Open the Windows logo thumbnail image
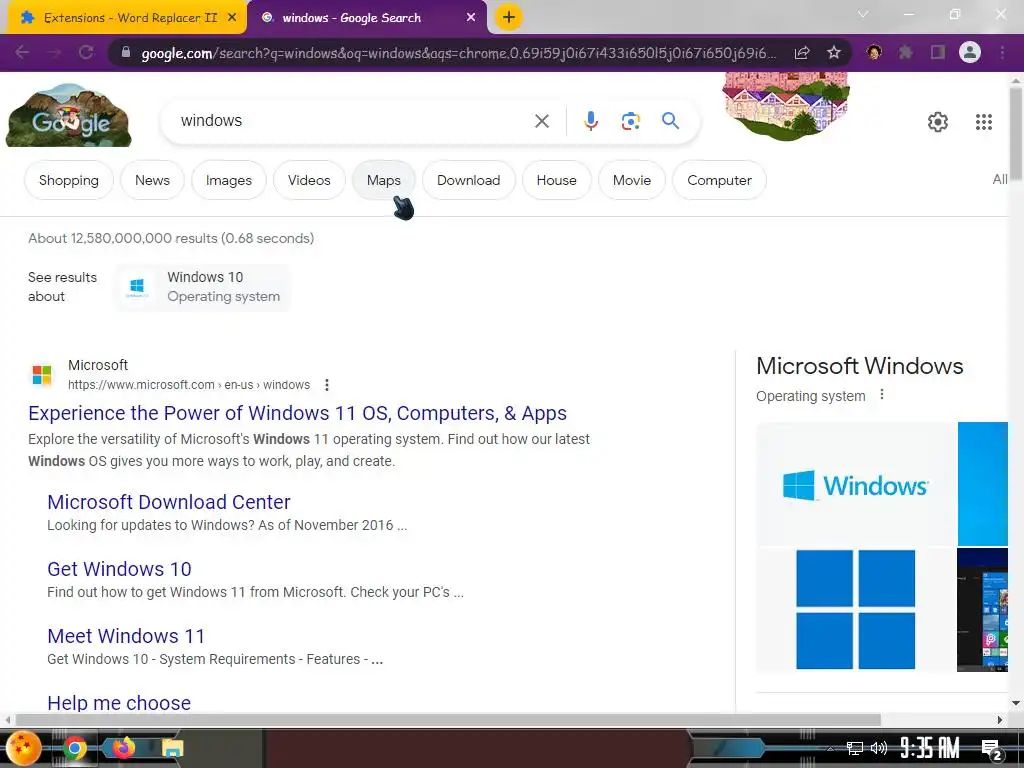Screen dimensions: 1024x768 coord(856,484)
